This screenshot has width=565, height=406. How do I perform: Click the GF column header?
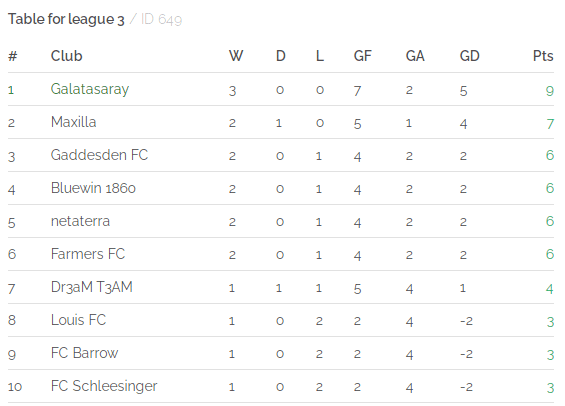(362, 56)
